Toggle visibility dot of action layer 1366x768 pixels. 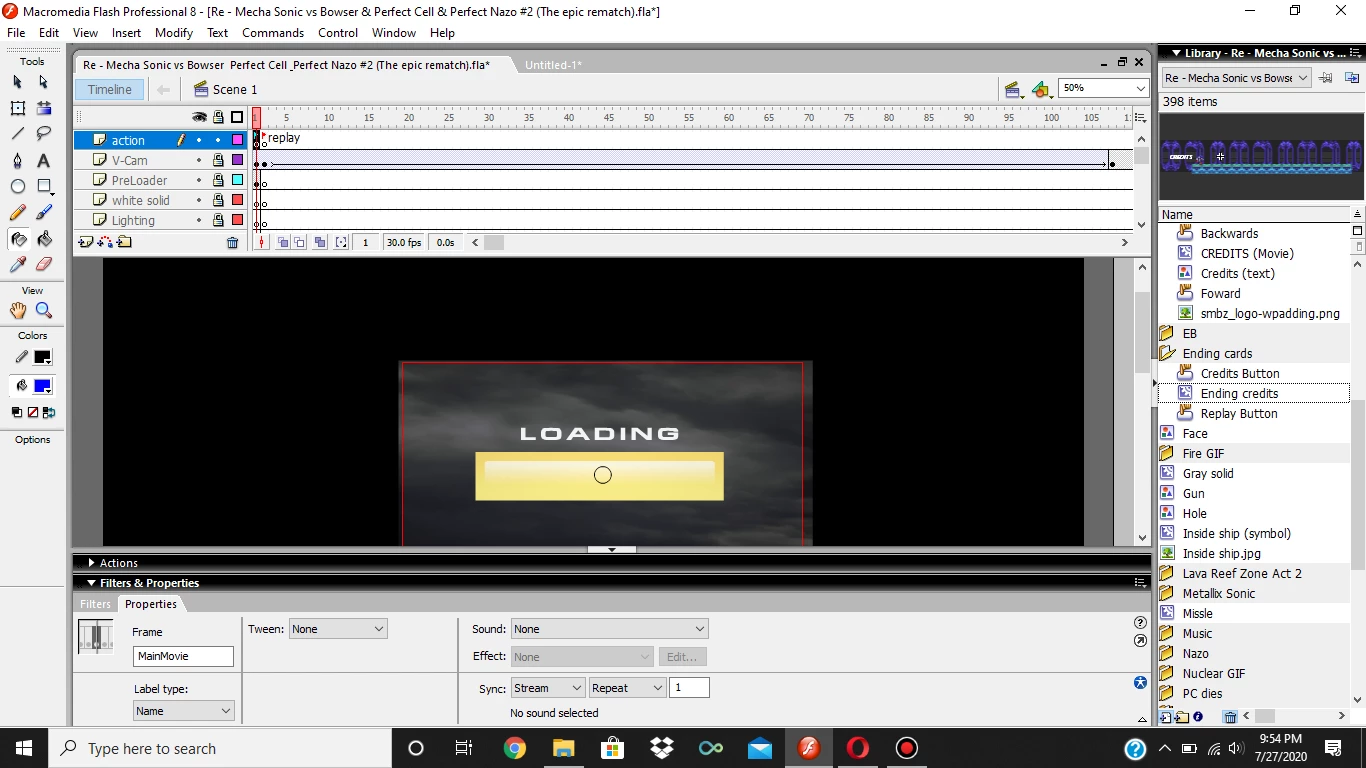(199, 140)
